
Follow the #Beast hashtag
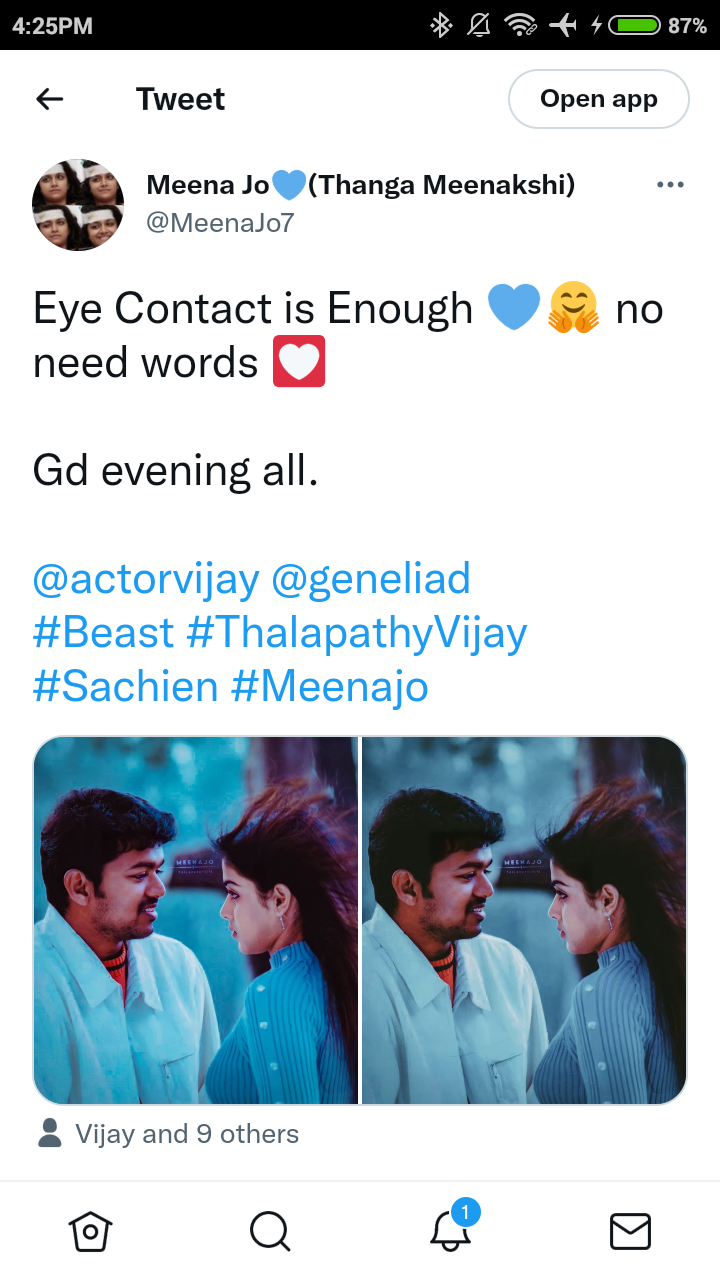104,633
